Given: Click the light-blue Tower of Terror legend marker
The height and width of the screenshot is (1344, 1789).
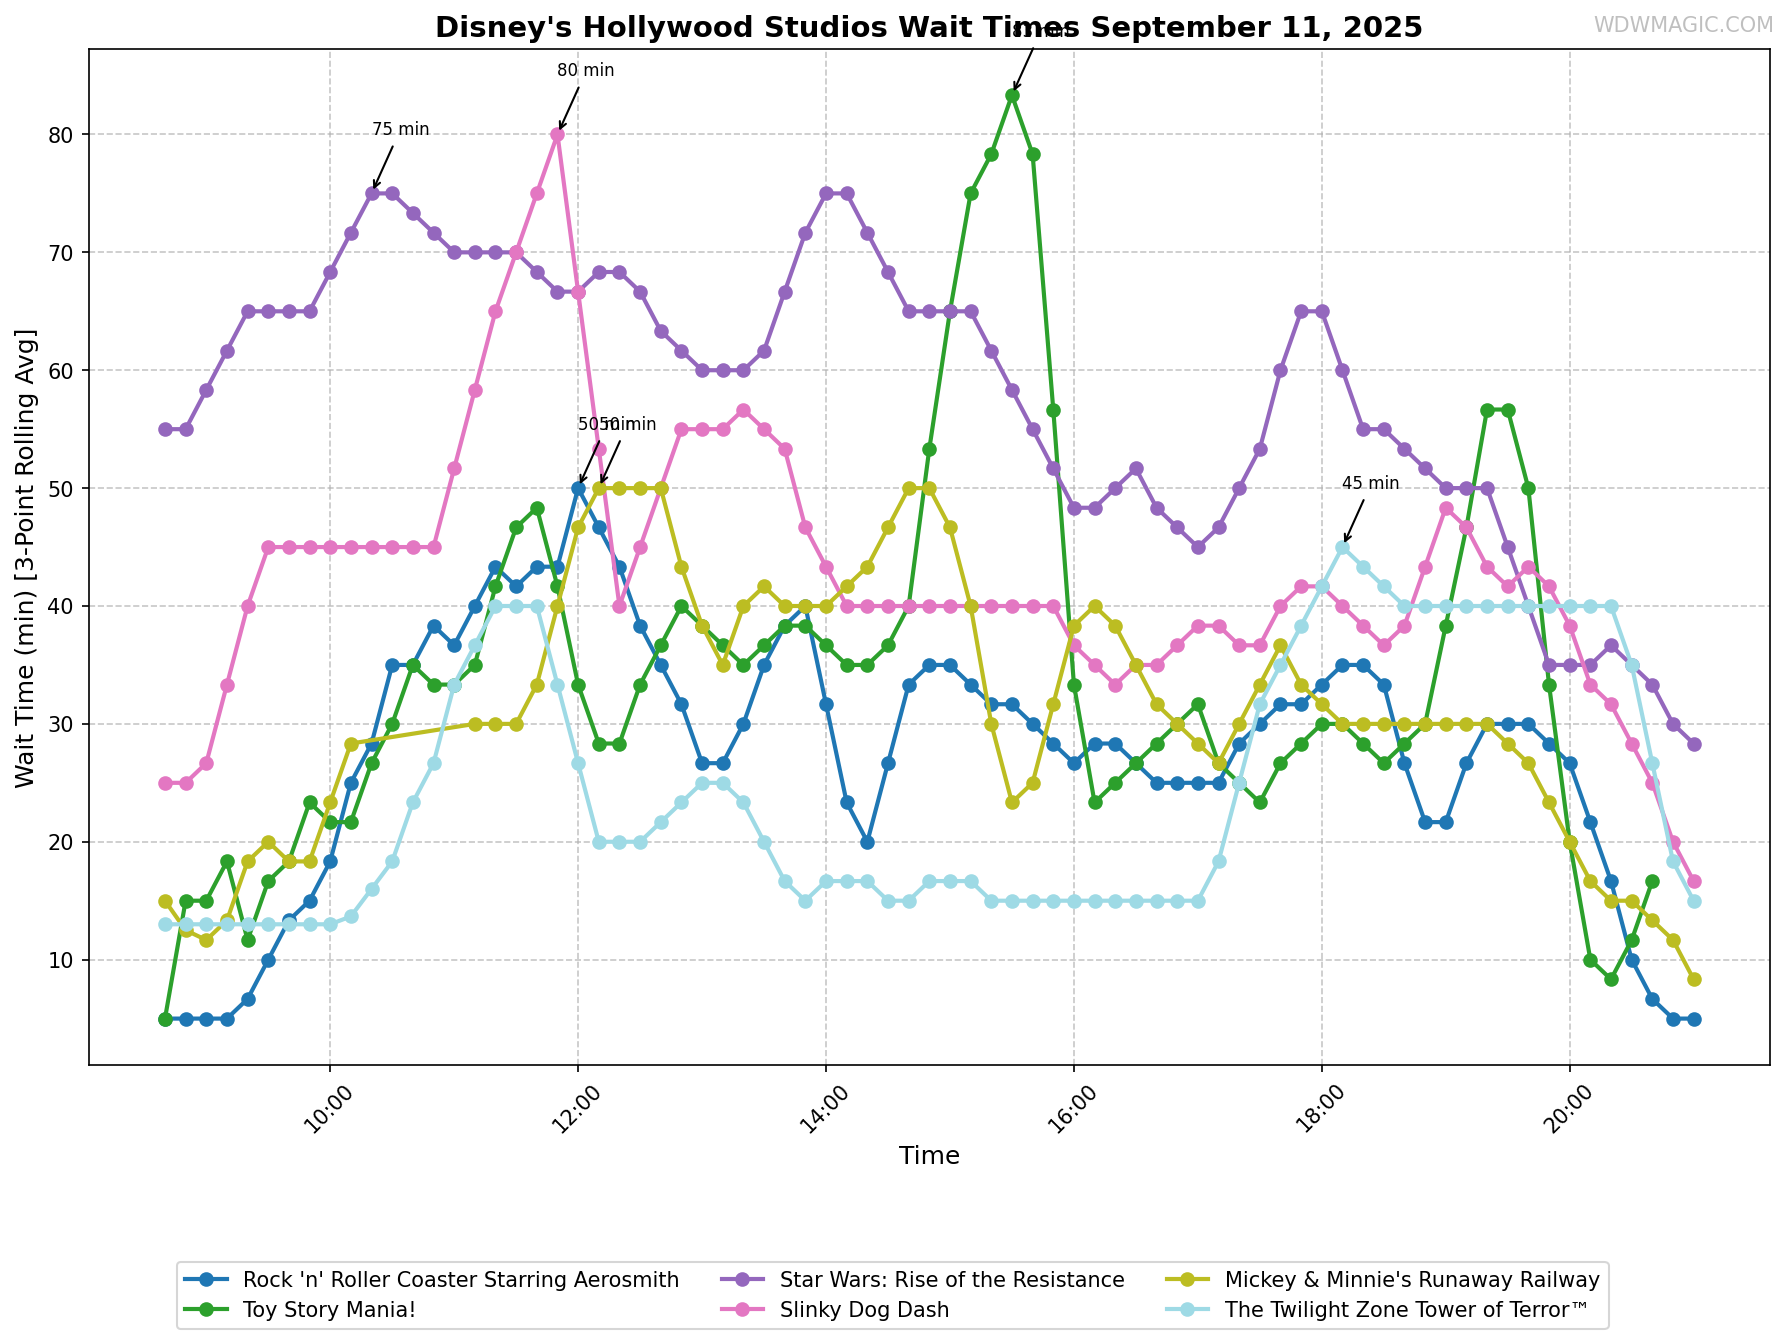Looking at the screenshot, I should (1188, 1309).
